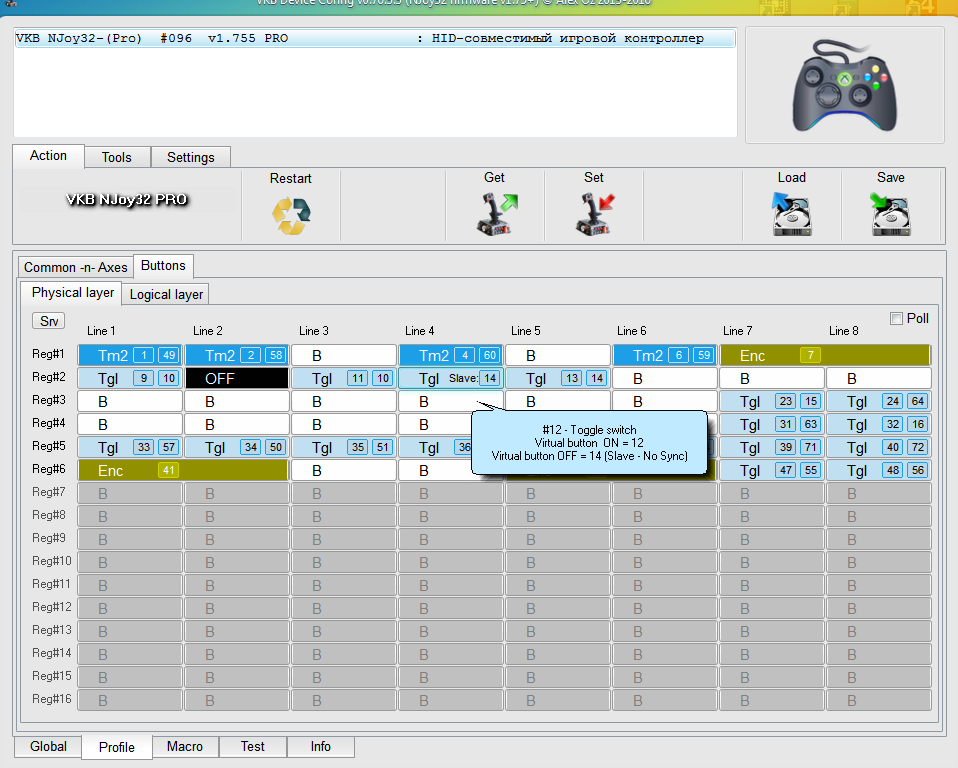Image resolution: width=958 pixels, height=768 pixels.
Task: Switch to the Logical layer tab
Action: pyautogui.click(x=166, y=294)
